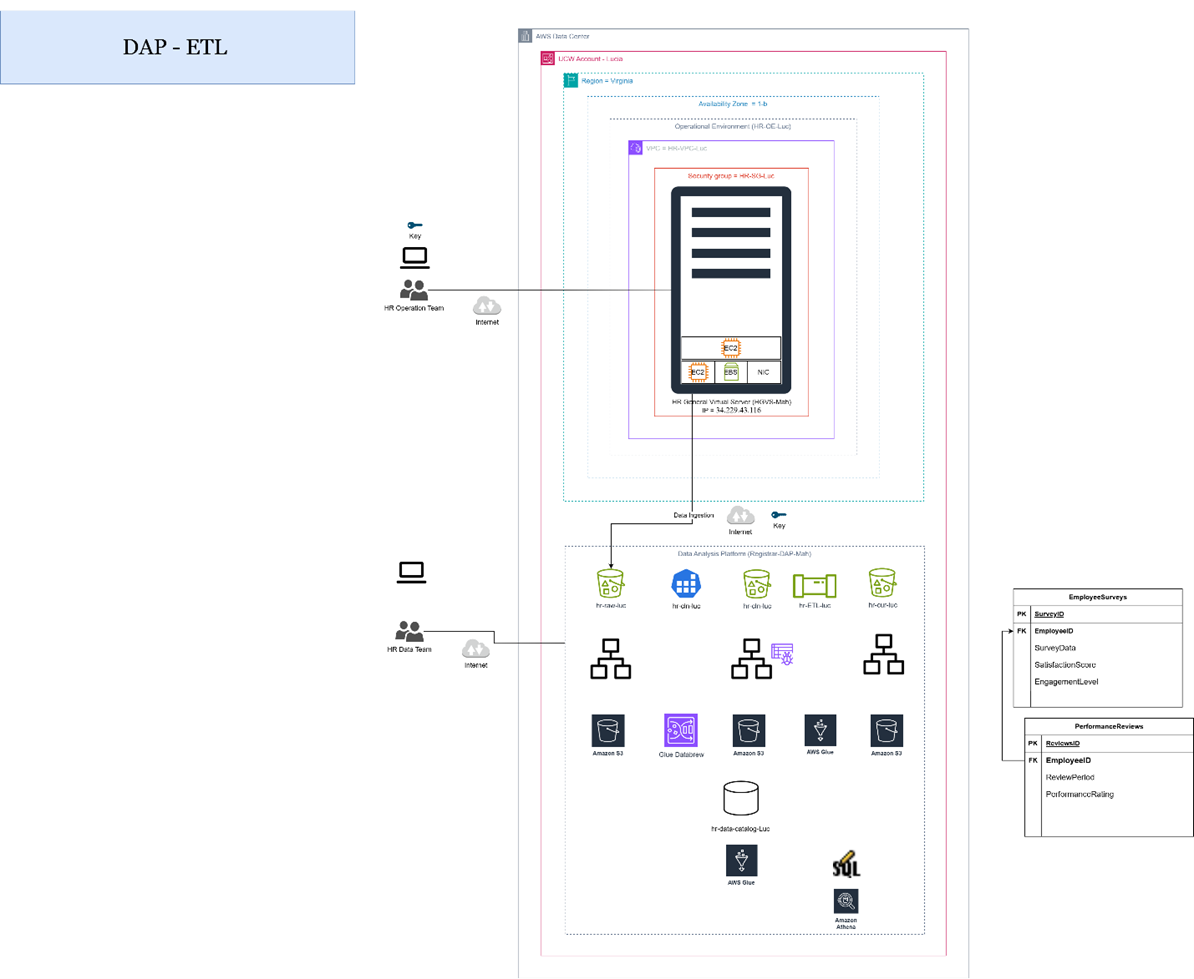Select the HR Operation Team users icon
The image size is (1194, 979).
pyautogui.click(x=413, y=290)
